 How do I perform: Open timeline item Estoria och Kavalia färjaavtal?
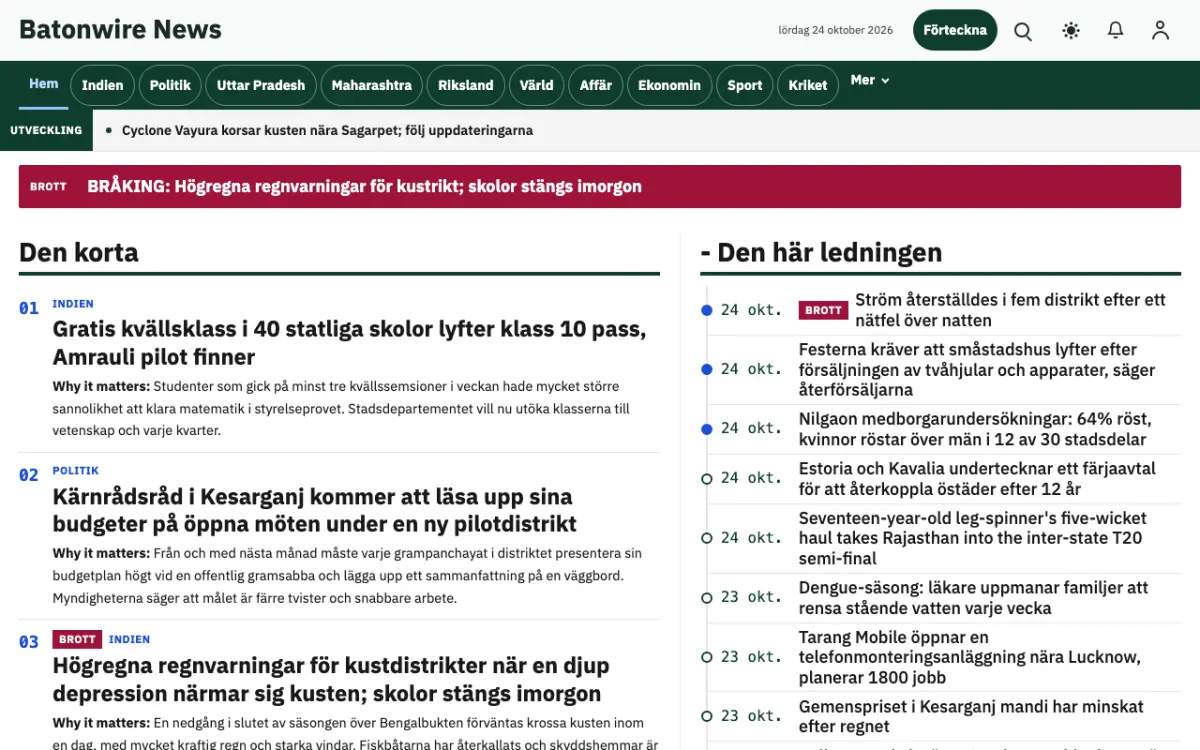(977, 478)
